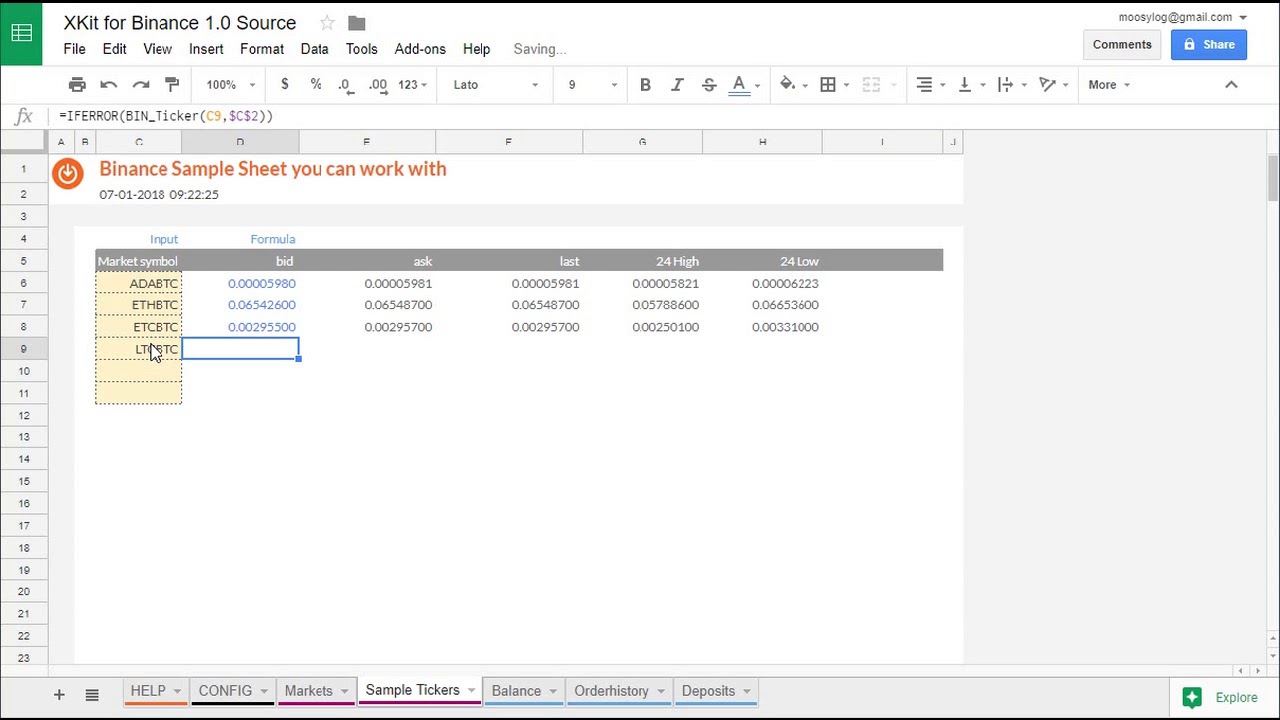Decrease decimal places

coord(346,85)
